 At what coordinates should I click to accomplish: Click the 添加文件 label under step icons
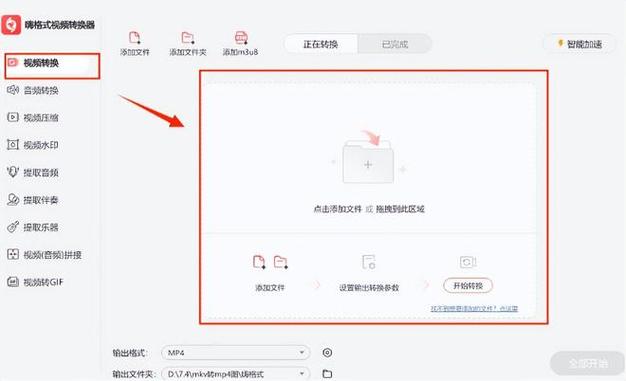(270, 288)
